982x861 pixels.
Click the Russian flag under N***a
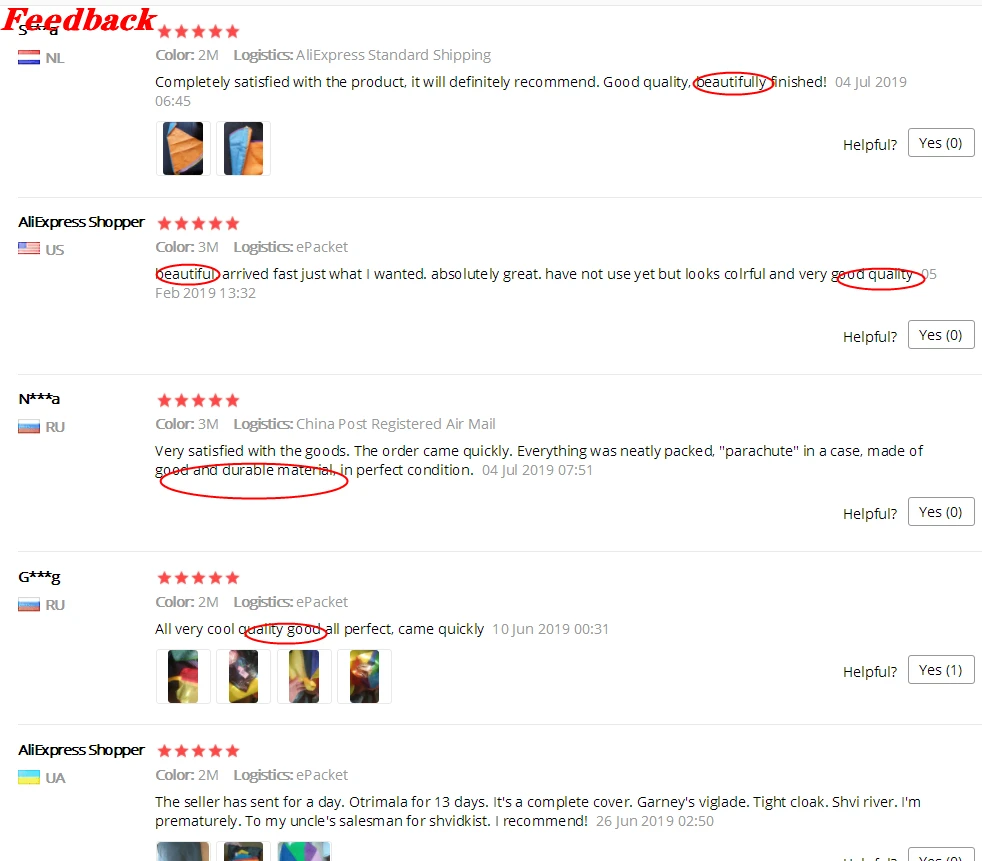coord(29,427)
